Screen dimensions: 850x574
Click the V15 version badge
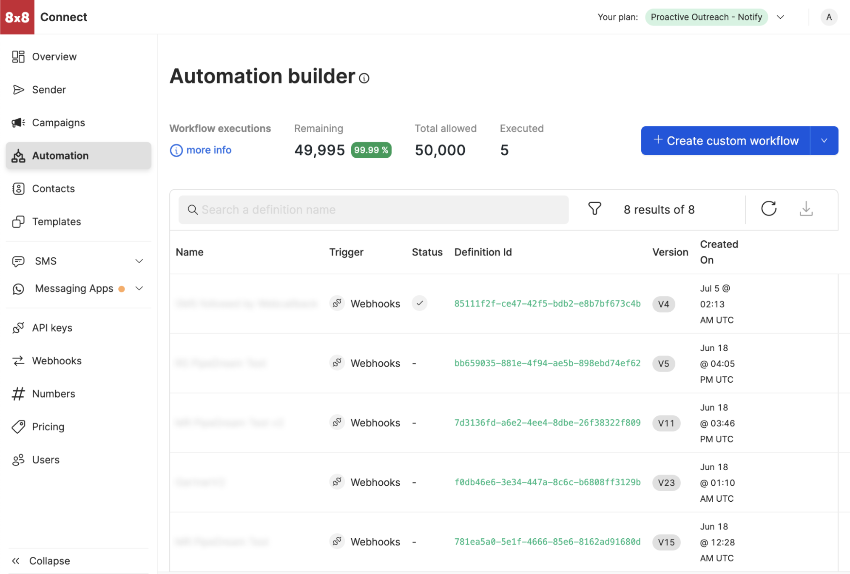click(666, 542)
